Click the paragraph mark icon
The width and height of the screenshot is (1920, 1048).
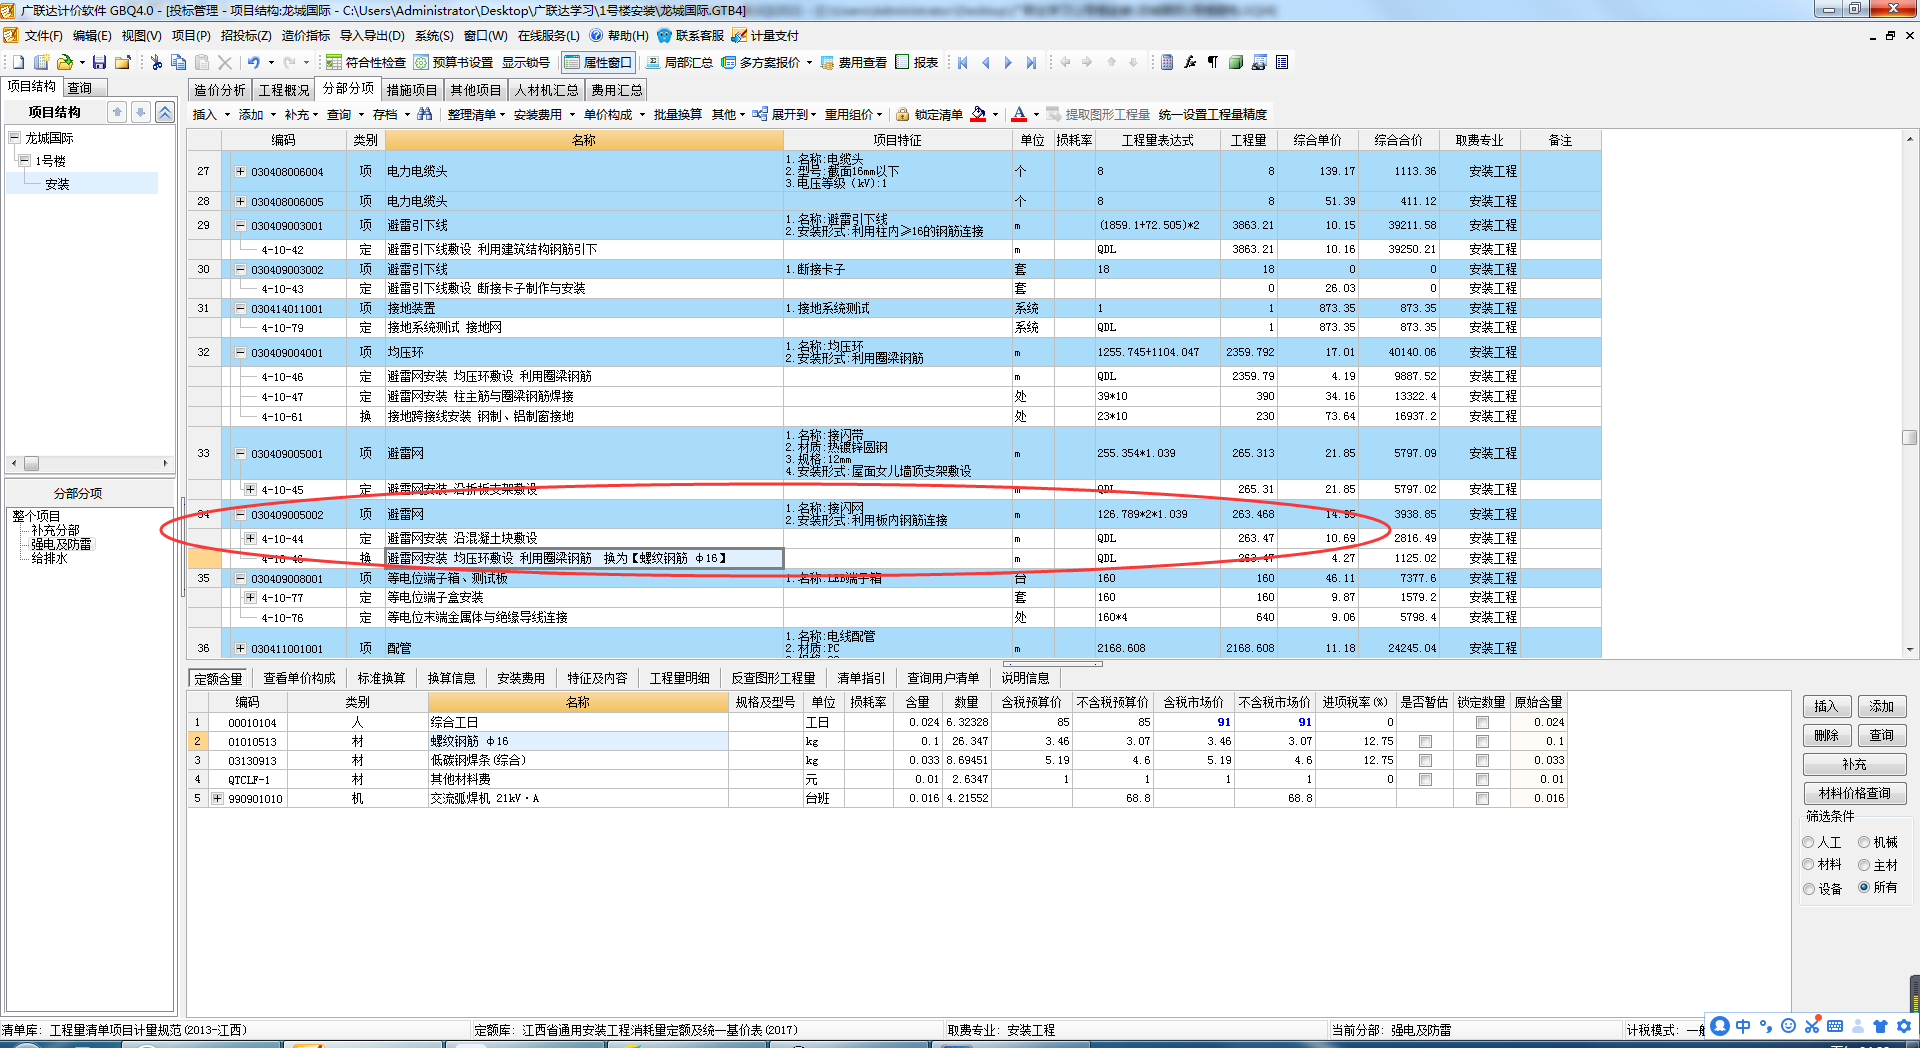(x=1213, y=62)
